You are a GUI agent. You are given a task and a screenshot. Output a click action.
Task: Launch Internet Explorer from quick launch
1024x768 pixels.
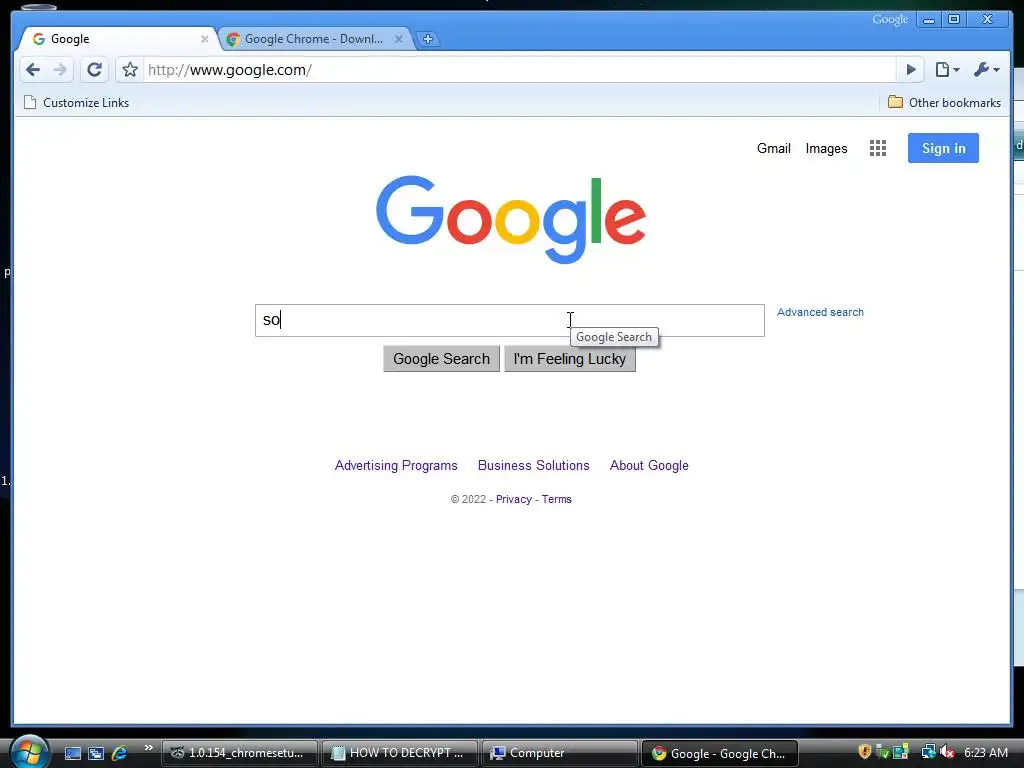coord(120,753)
